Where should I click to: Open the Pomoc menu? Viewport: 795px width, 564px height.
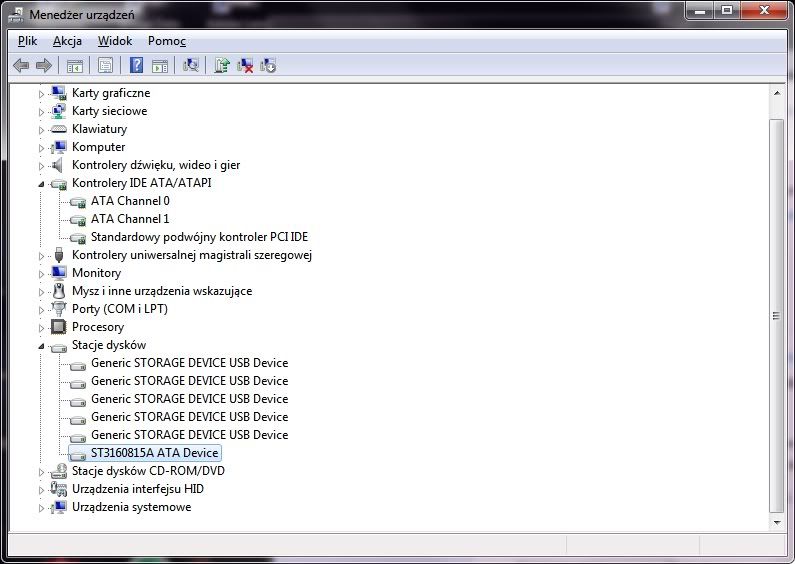point(167,41)
